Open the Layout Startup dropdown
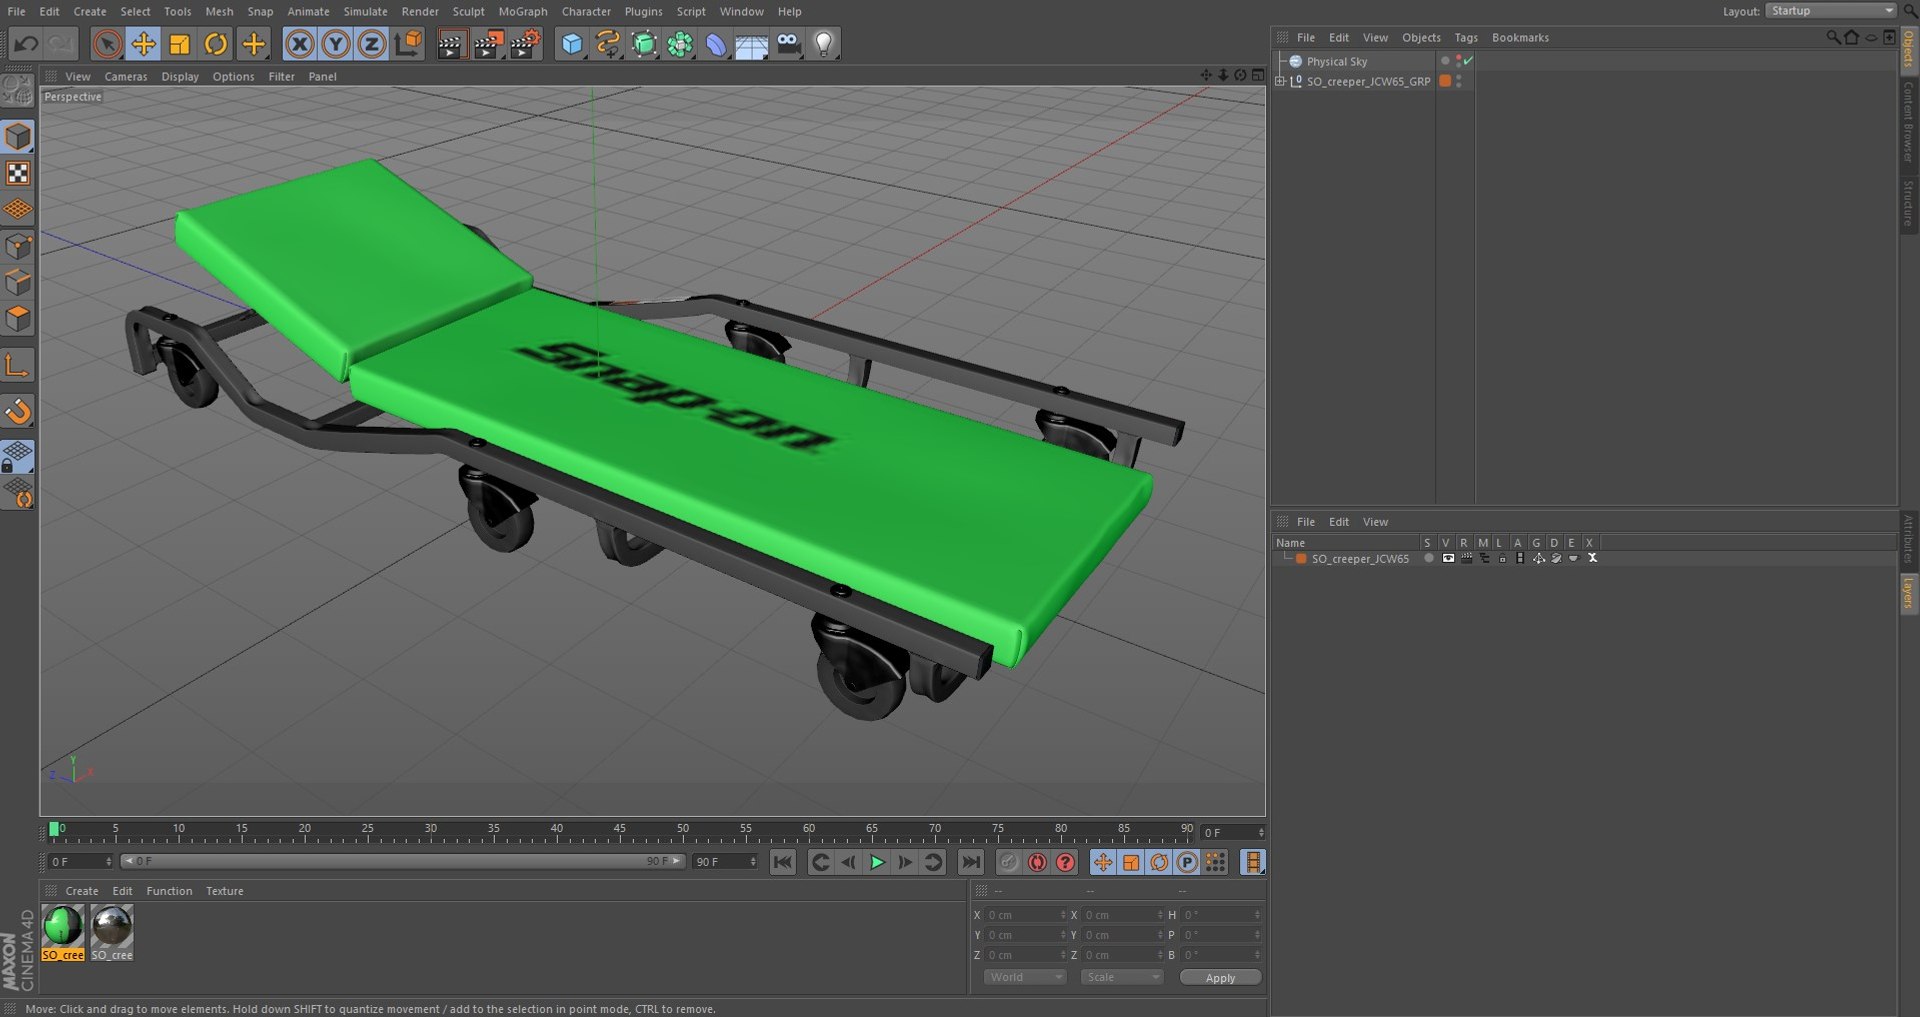 tap(1831, 11)
